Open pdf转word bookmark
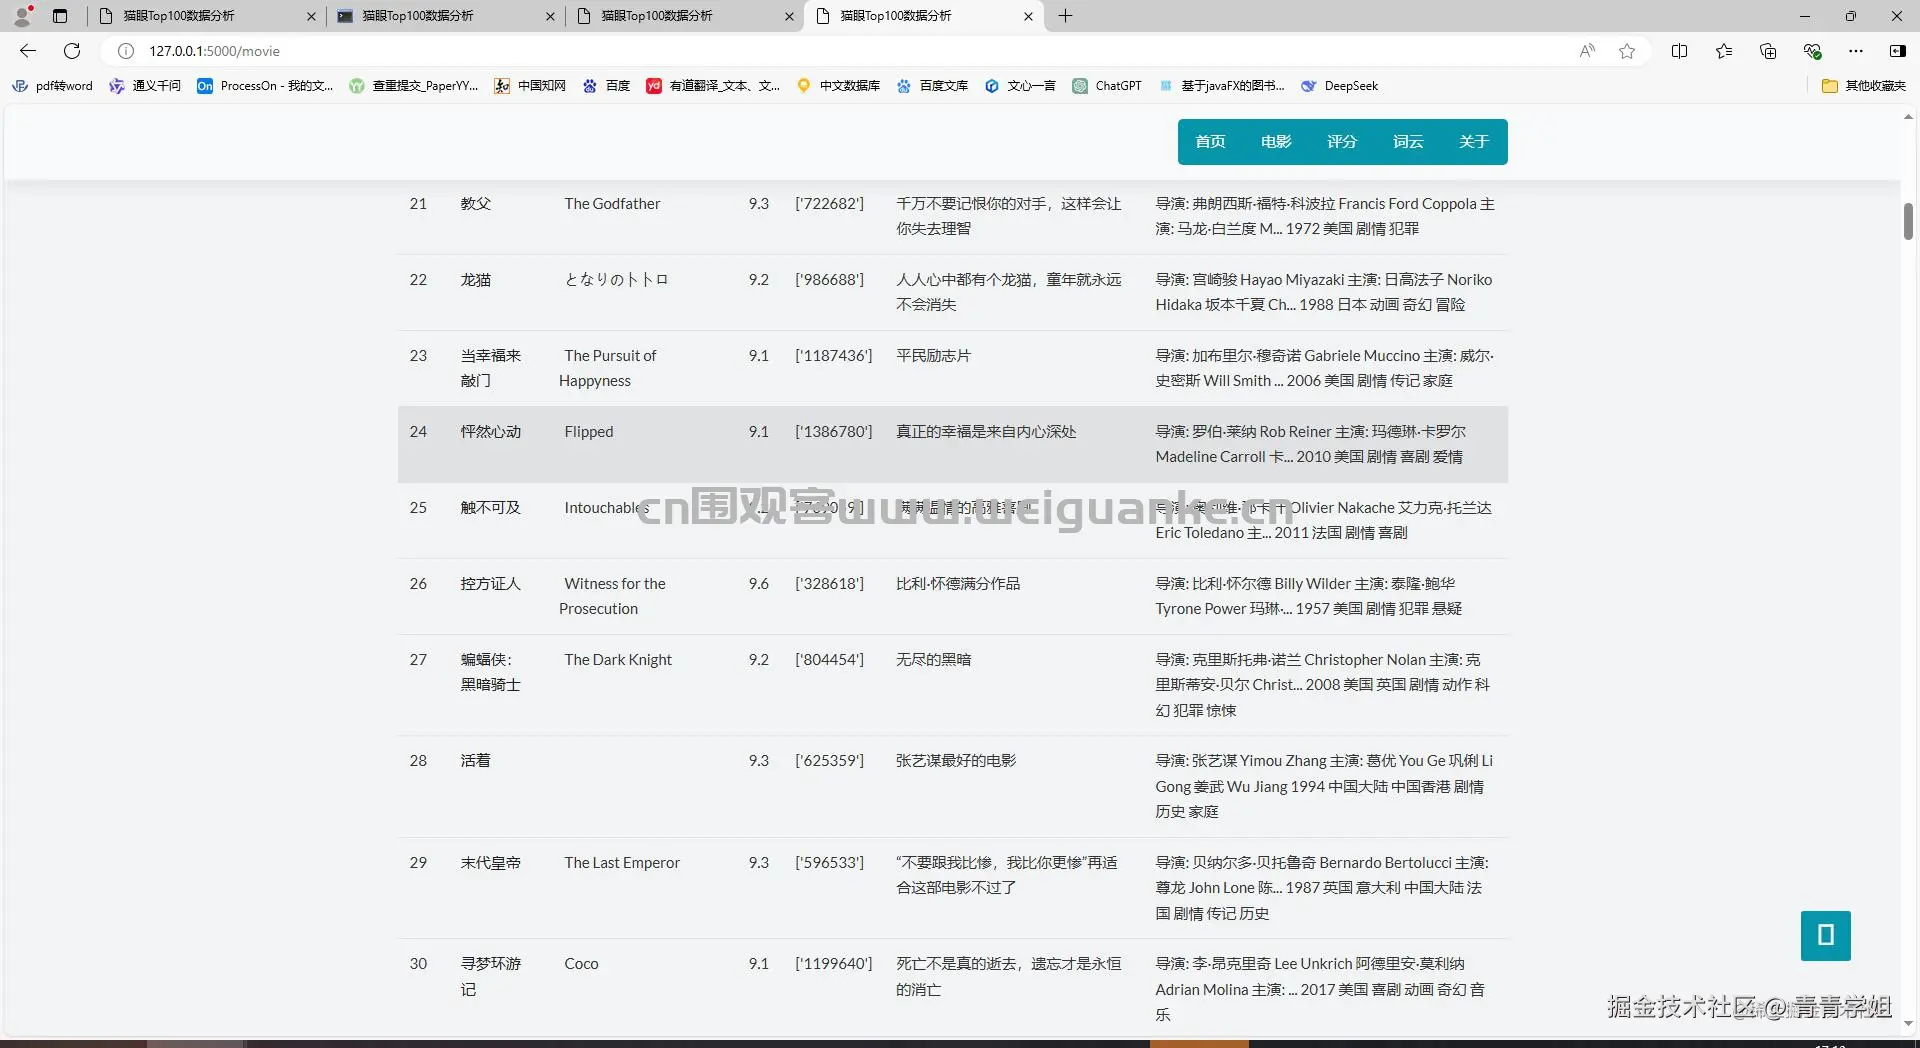Image resolution: width=1920 pixels, height=1048 pixels. (52, 86)
